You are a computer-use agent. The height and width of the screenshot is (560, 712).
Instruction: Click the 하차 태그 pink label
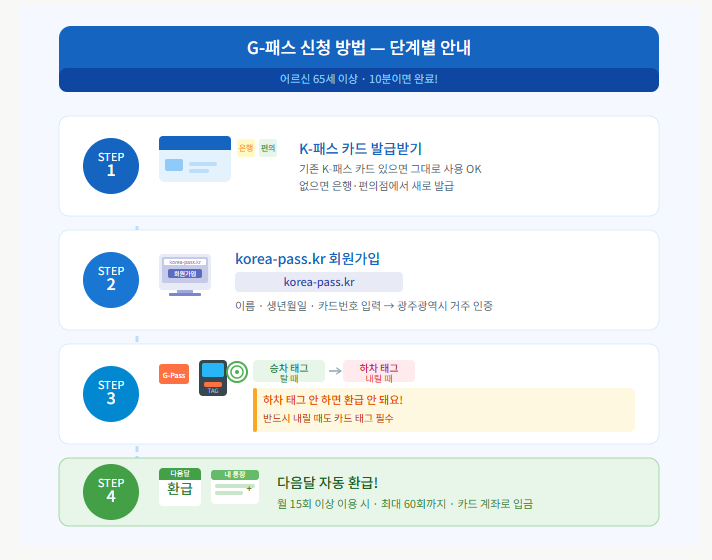click(379, 371)
